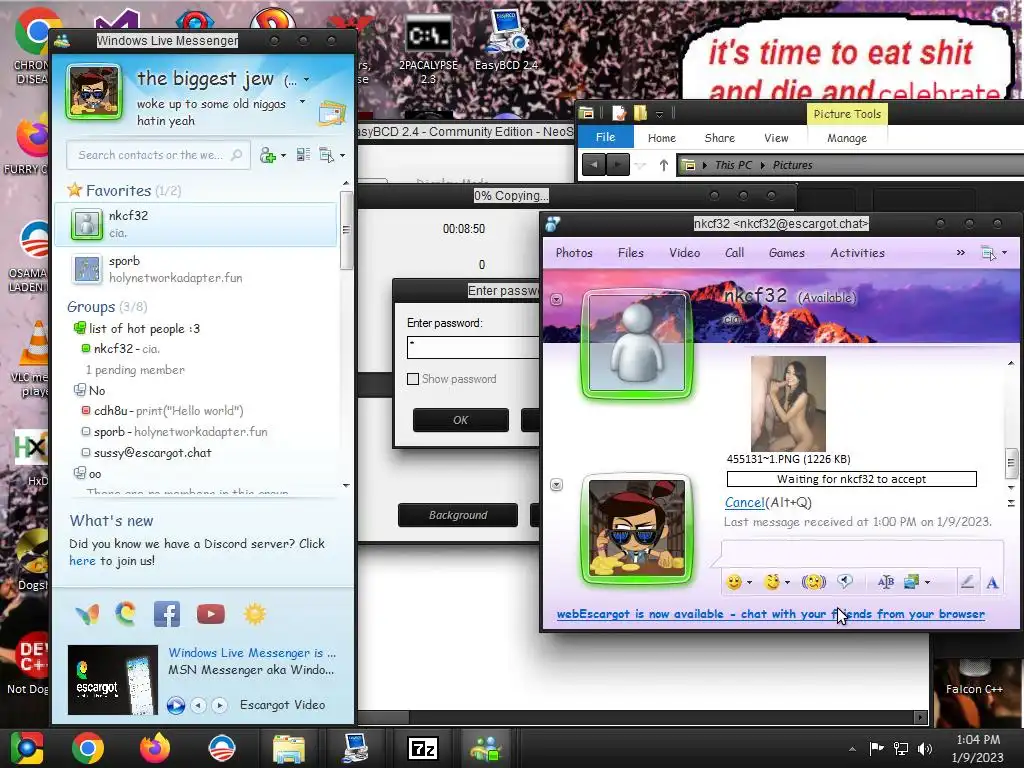Image resolution: width=1024 pixels, height=768 pixels.
Task: Focus the Search contacts or the web field
Action: point(158,155)
